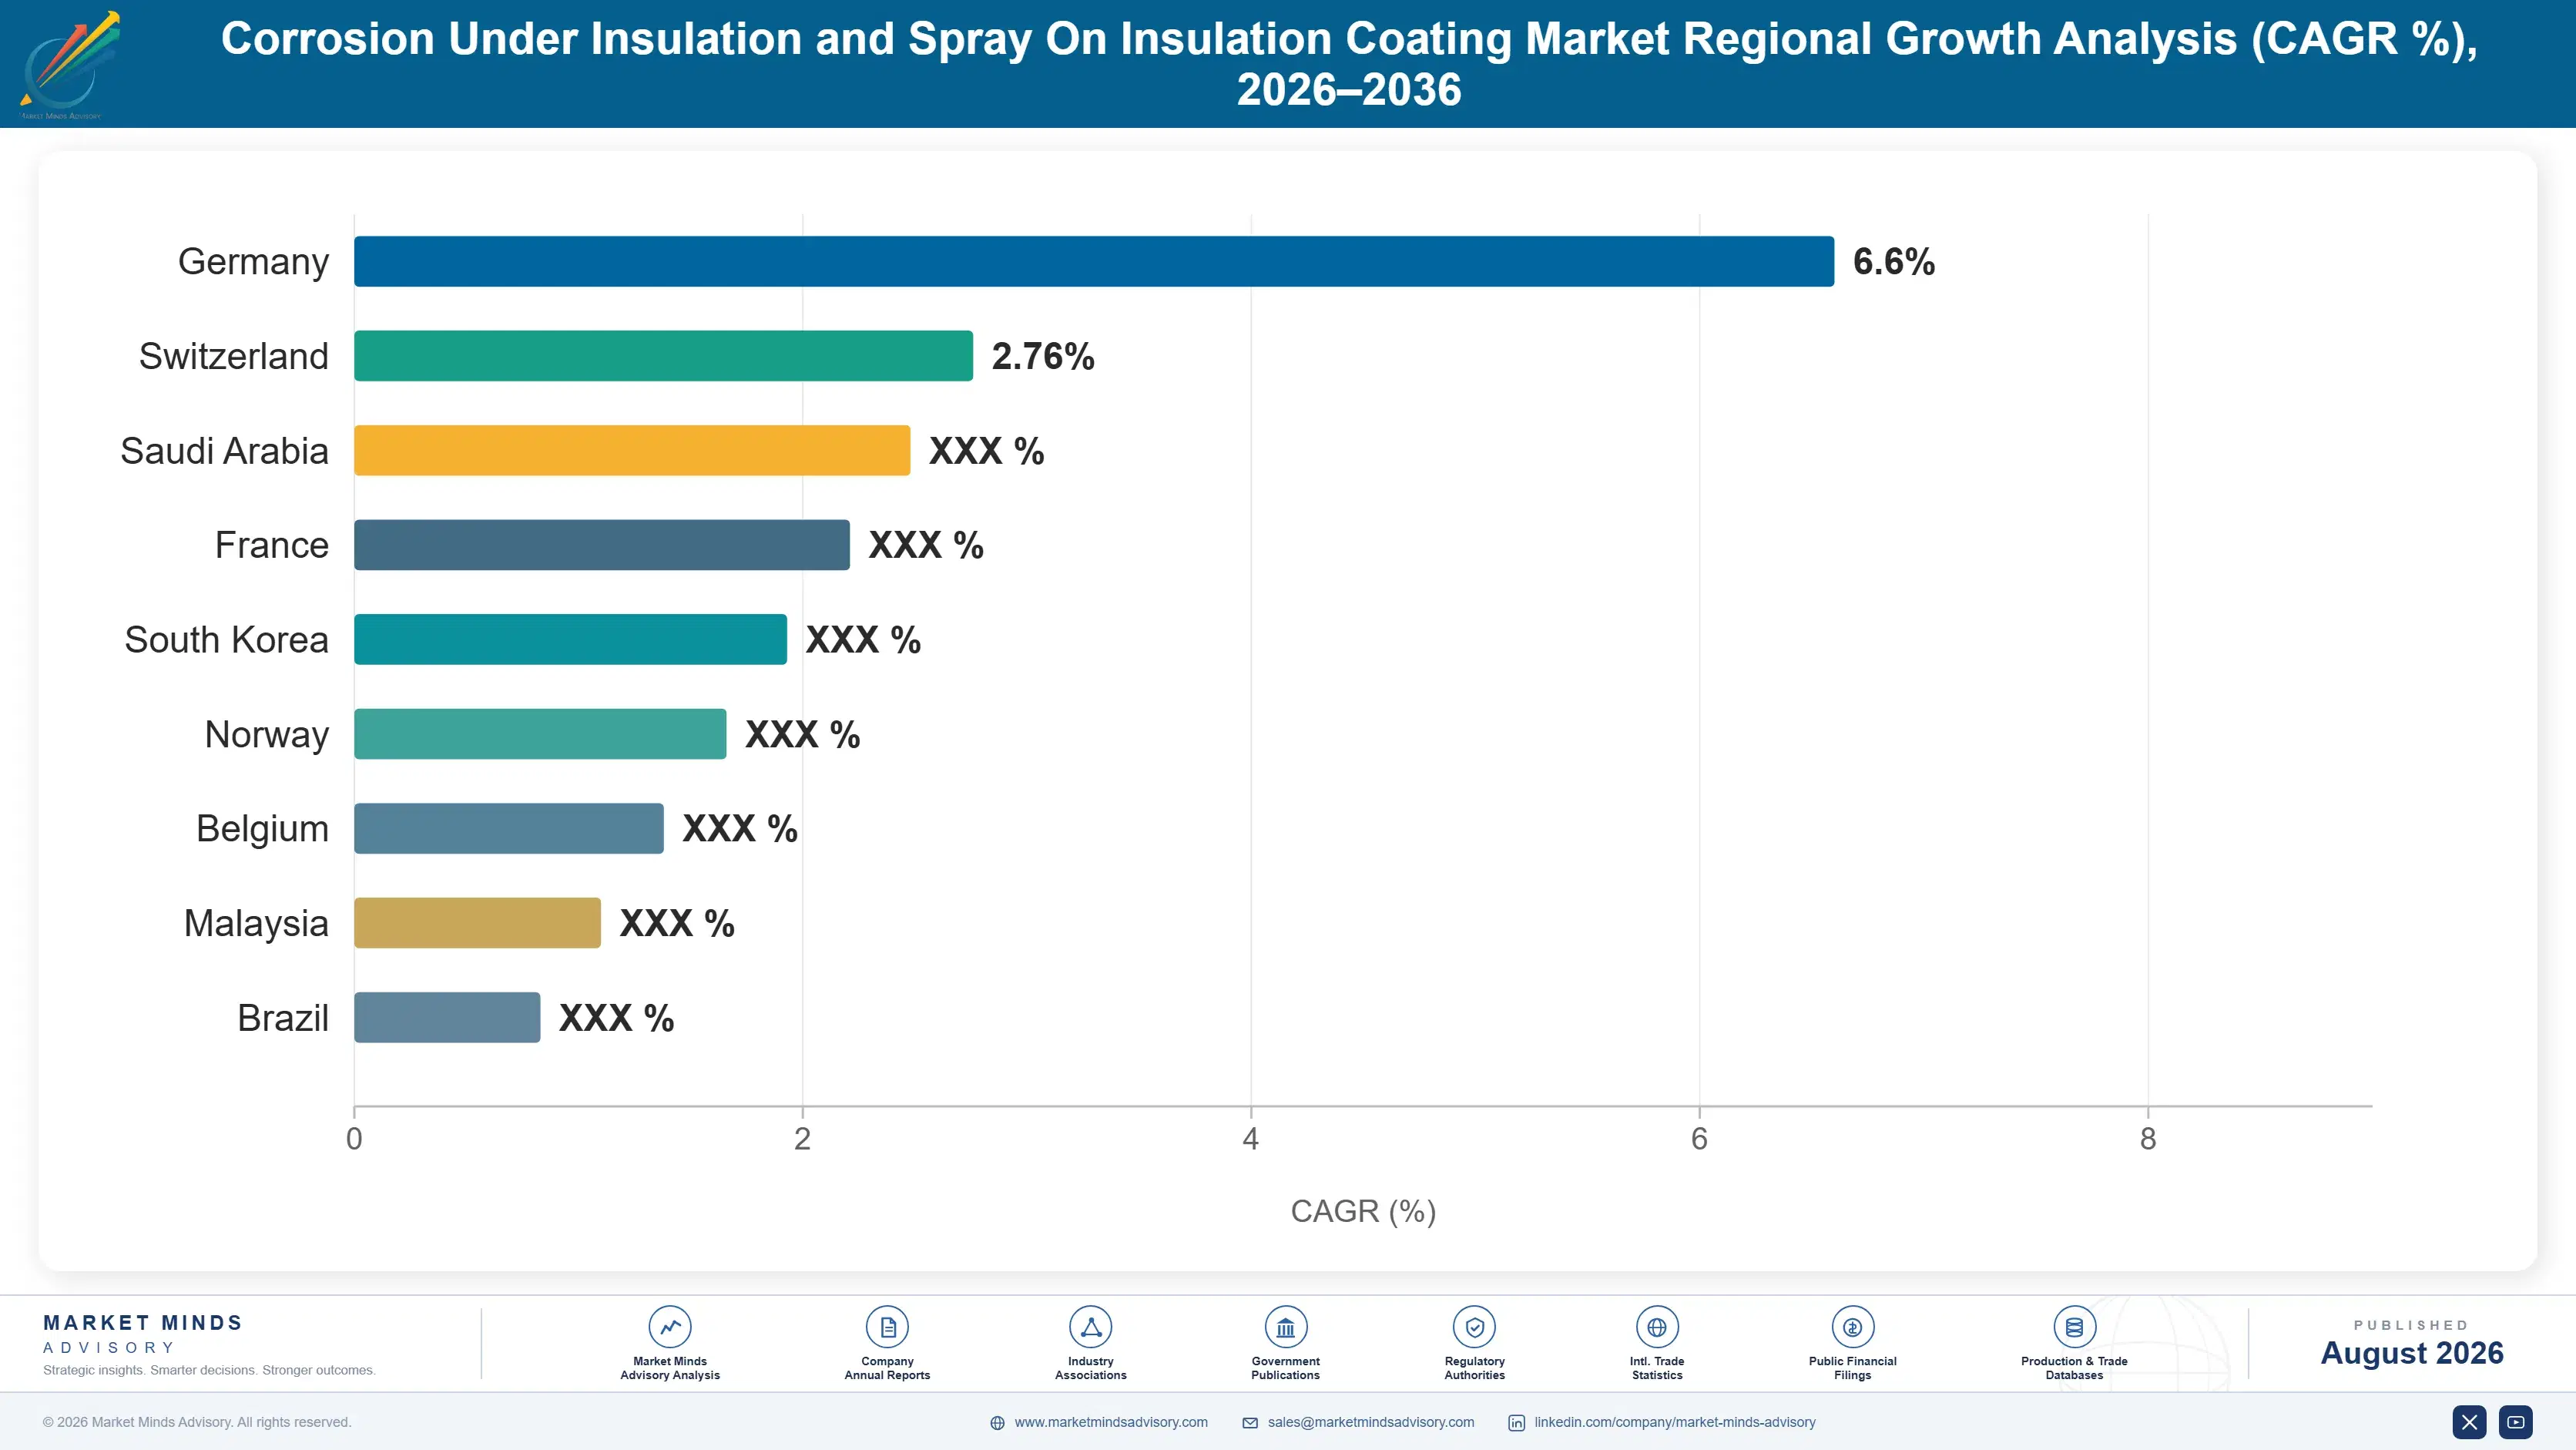Click the Market Minds Advisory logo
The width and height of the screenshot is (2576, 1450).
69,65
